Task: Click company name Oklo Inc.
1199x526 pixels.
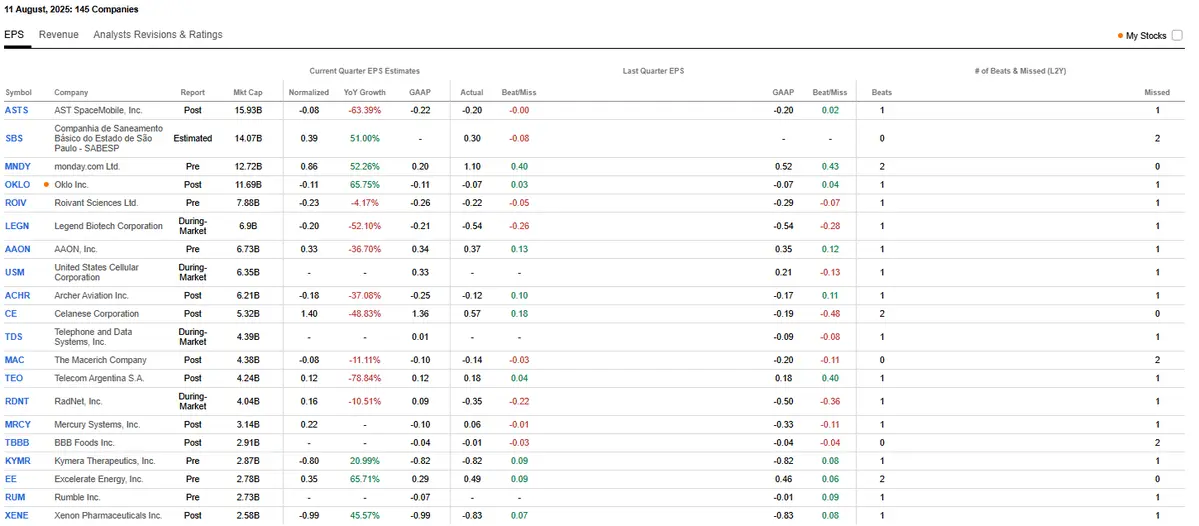Action: [x=71, y=184]
